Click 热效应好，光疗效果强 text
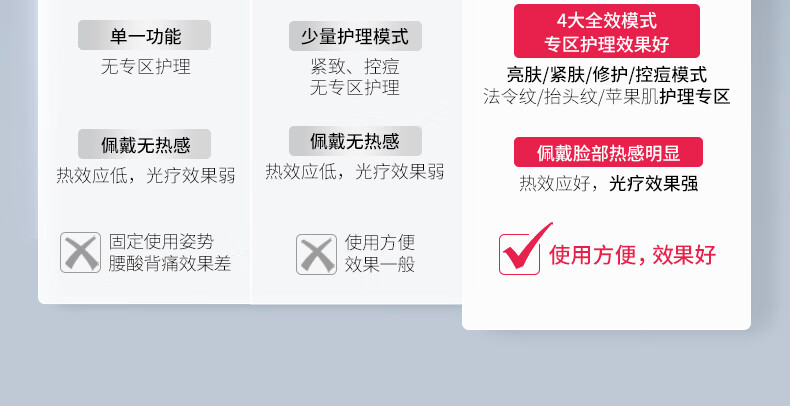 tap(609, 183)
